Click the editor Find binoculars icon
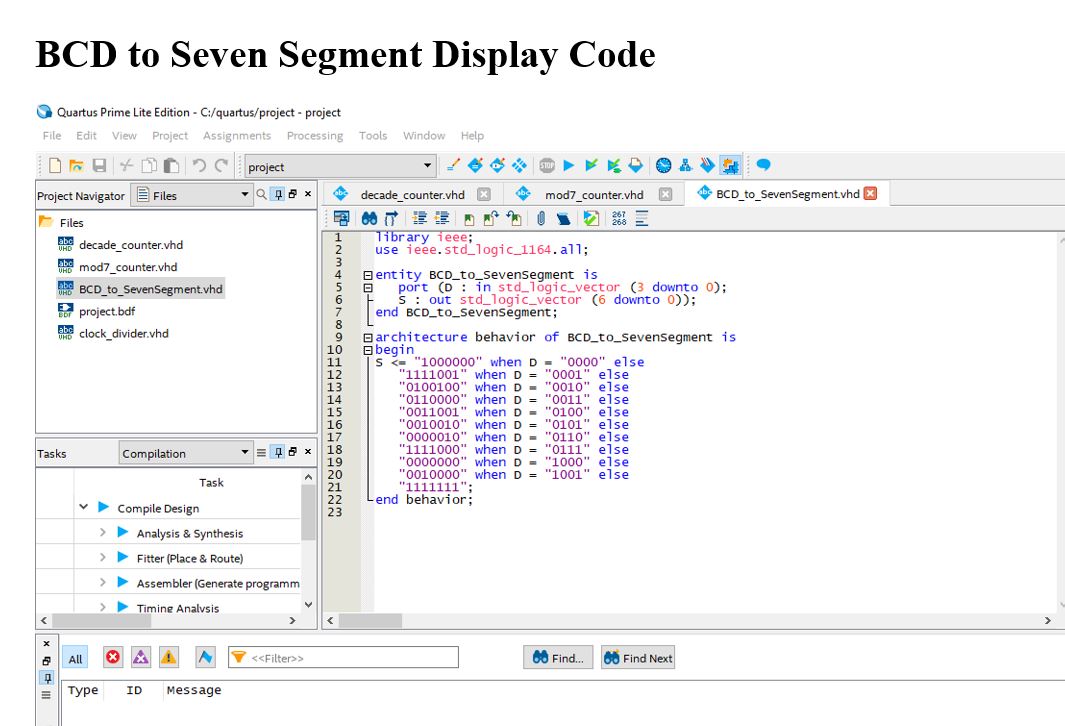This screenshot has width=1065, height=726. pos(369,218)
